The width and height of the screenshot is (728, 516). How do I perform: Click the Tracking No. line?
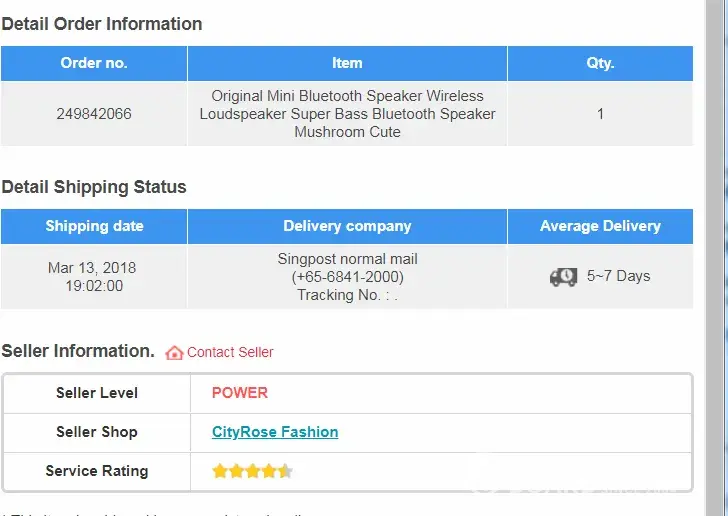click(347, 295)
